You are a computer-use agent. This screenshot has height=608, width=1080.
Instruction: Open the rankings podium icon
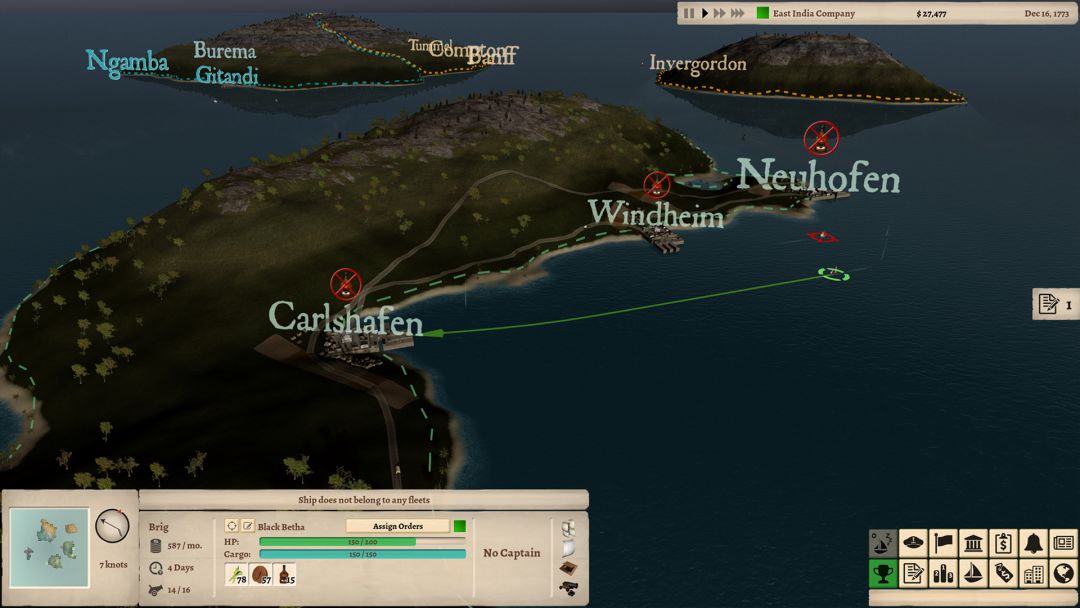coord(943,574)
